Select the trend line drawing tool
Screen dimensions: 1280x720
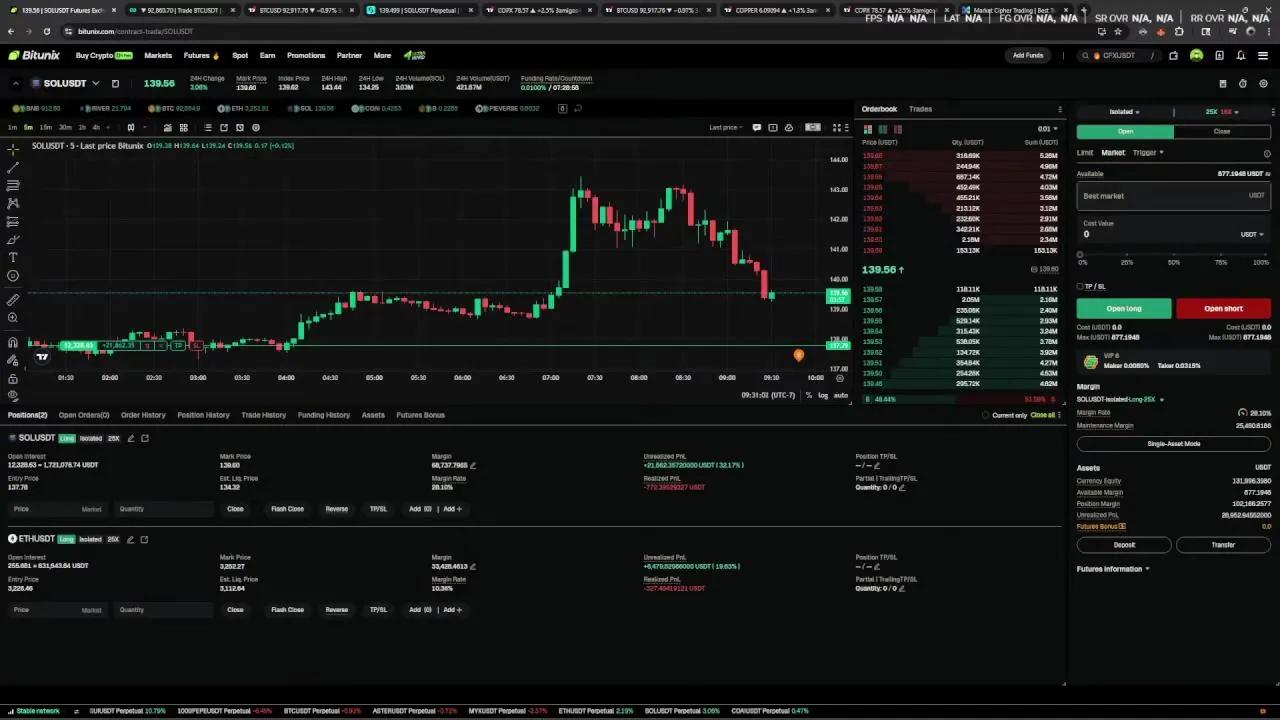pos(13,167)
